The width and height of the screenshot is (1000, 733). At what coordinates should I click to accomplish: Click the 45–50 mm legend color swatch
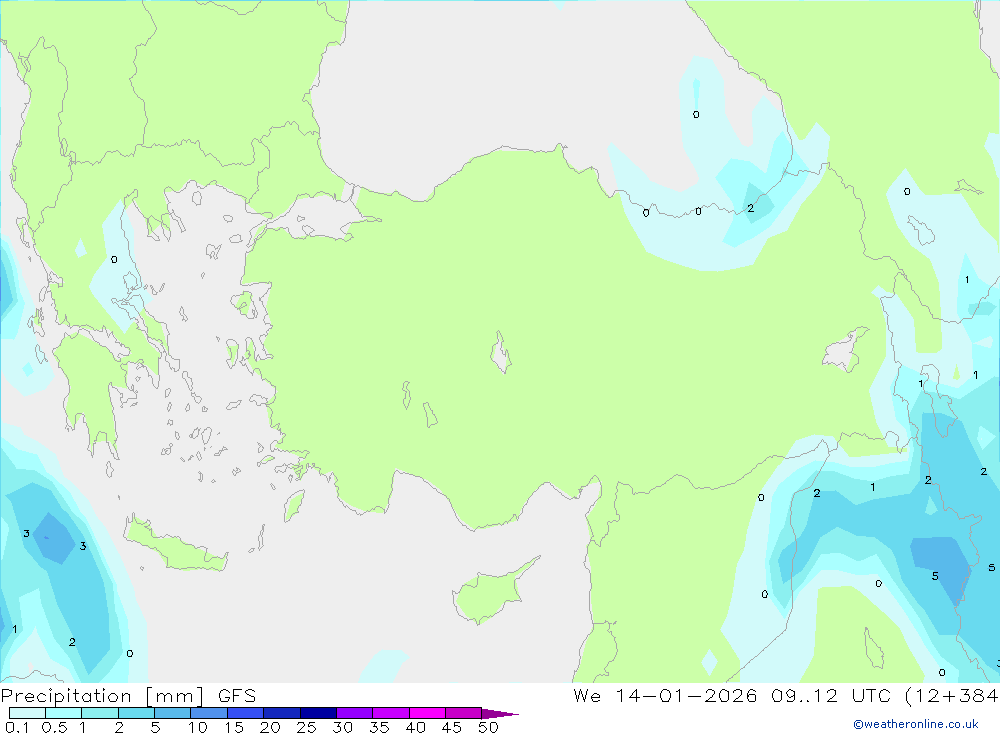(x=464, y=713)
